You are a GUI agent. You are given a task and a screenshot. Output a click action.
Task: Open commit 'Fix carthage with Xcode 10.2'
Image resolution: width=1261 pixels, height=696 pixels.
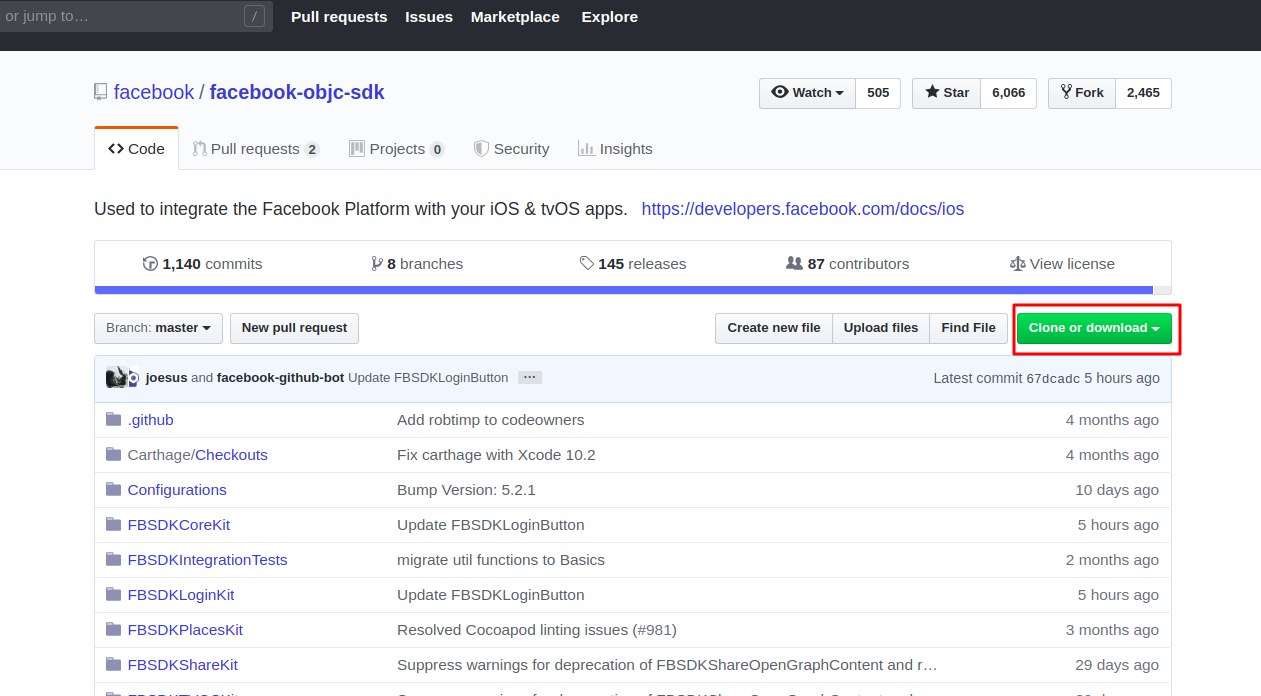496,455
